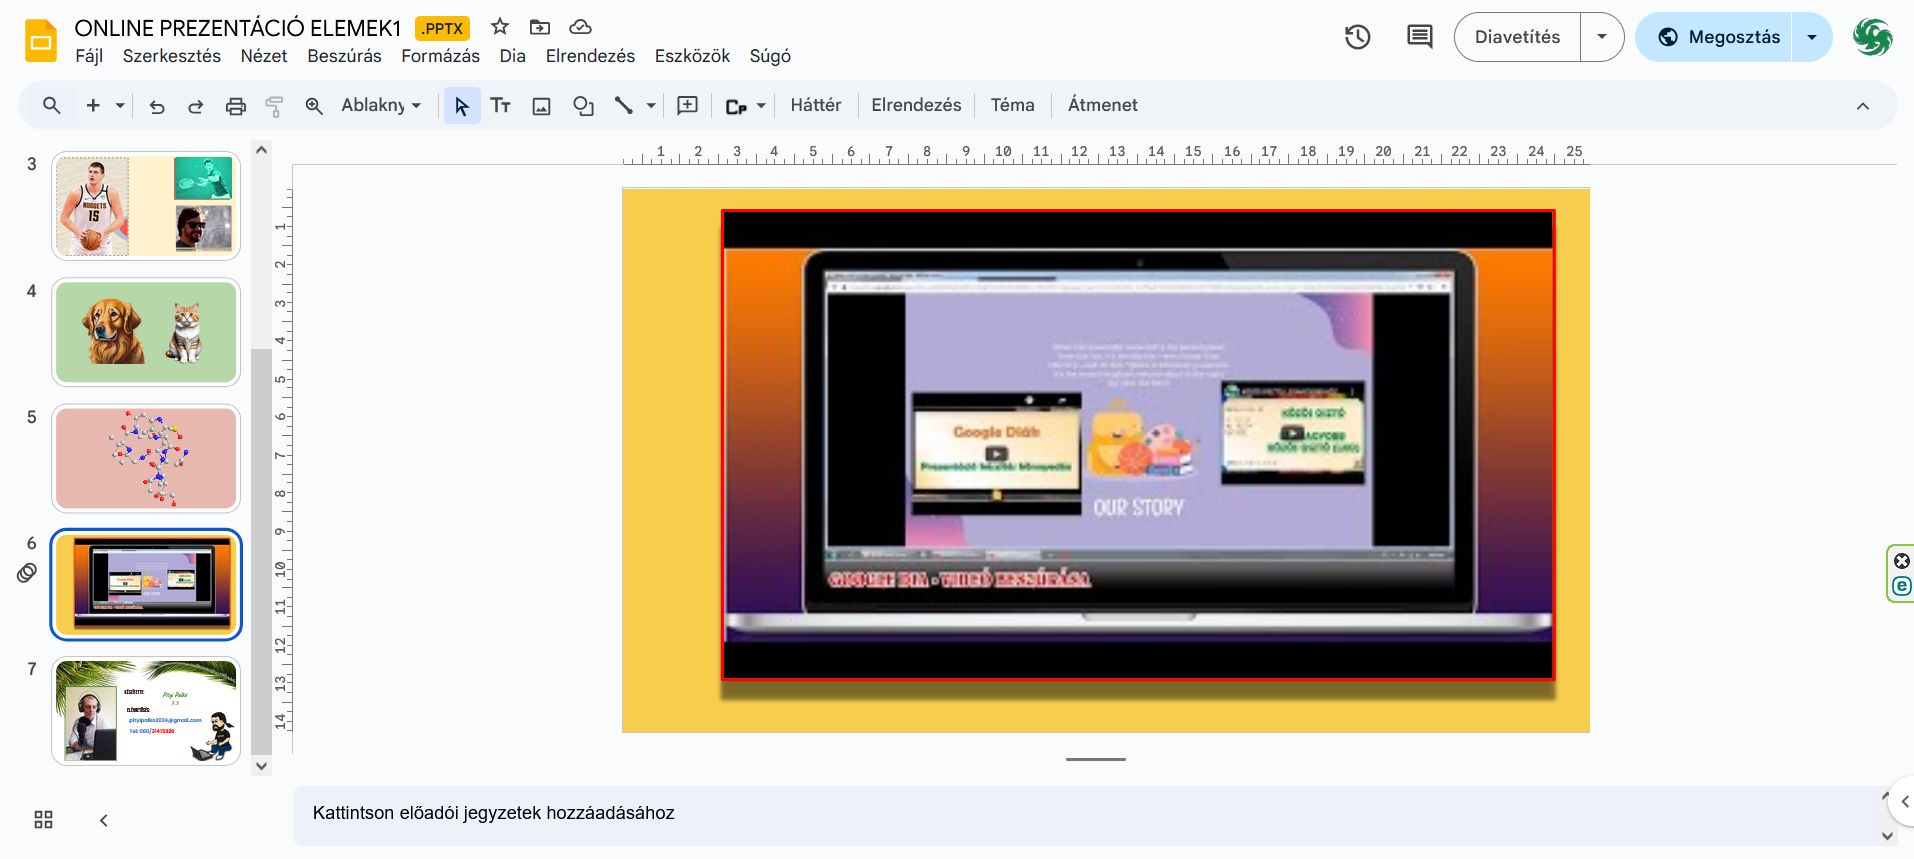Activate the paint format tool
The image size is (1914, 859).
pos(274,106)
